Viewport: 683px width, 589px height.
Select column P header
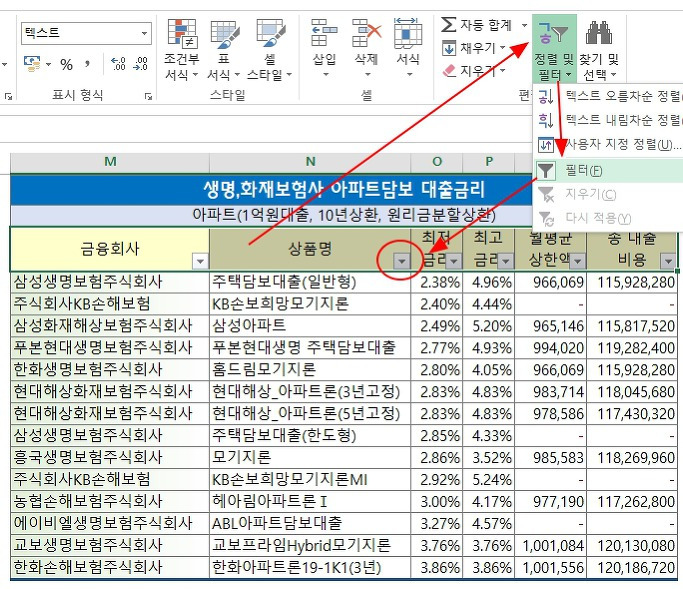click(x=489, y=162)
